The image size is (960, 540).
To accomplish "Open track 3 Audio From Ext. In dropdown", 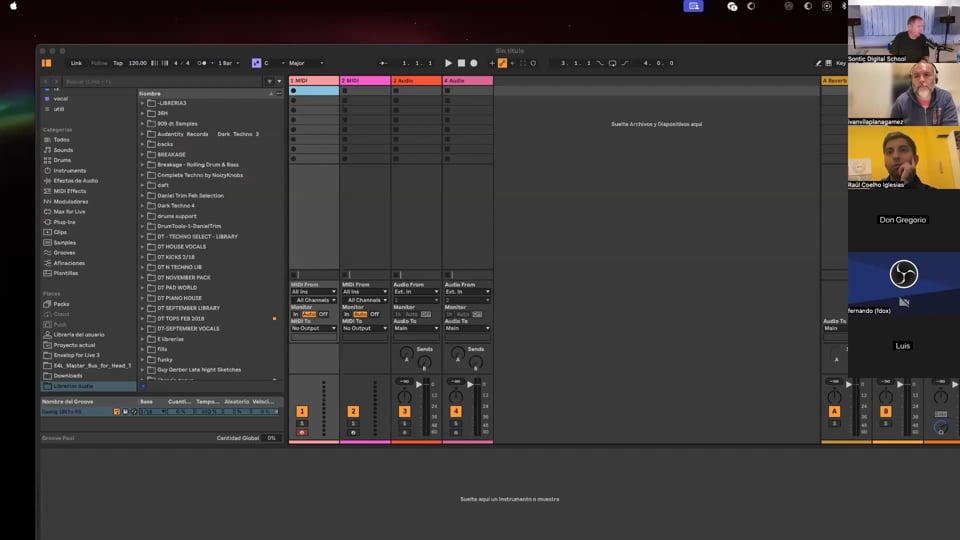I will (x=415, y=292).
